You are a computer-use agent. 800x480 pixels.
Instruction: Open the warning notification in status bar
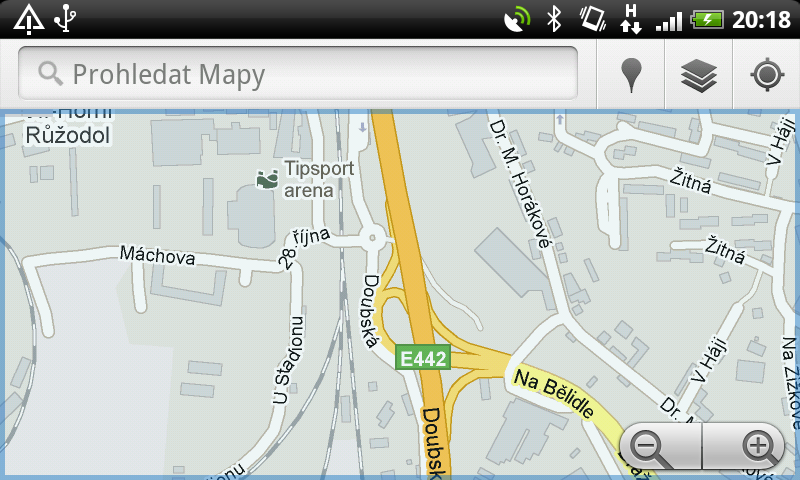[29, 19]
